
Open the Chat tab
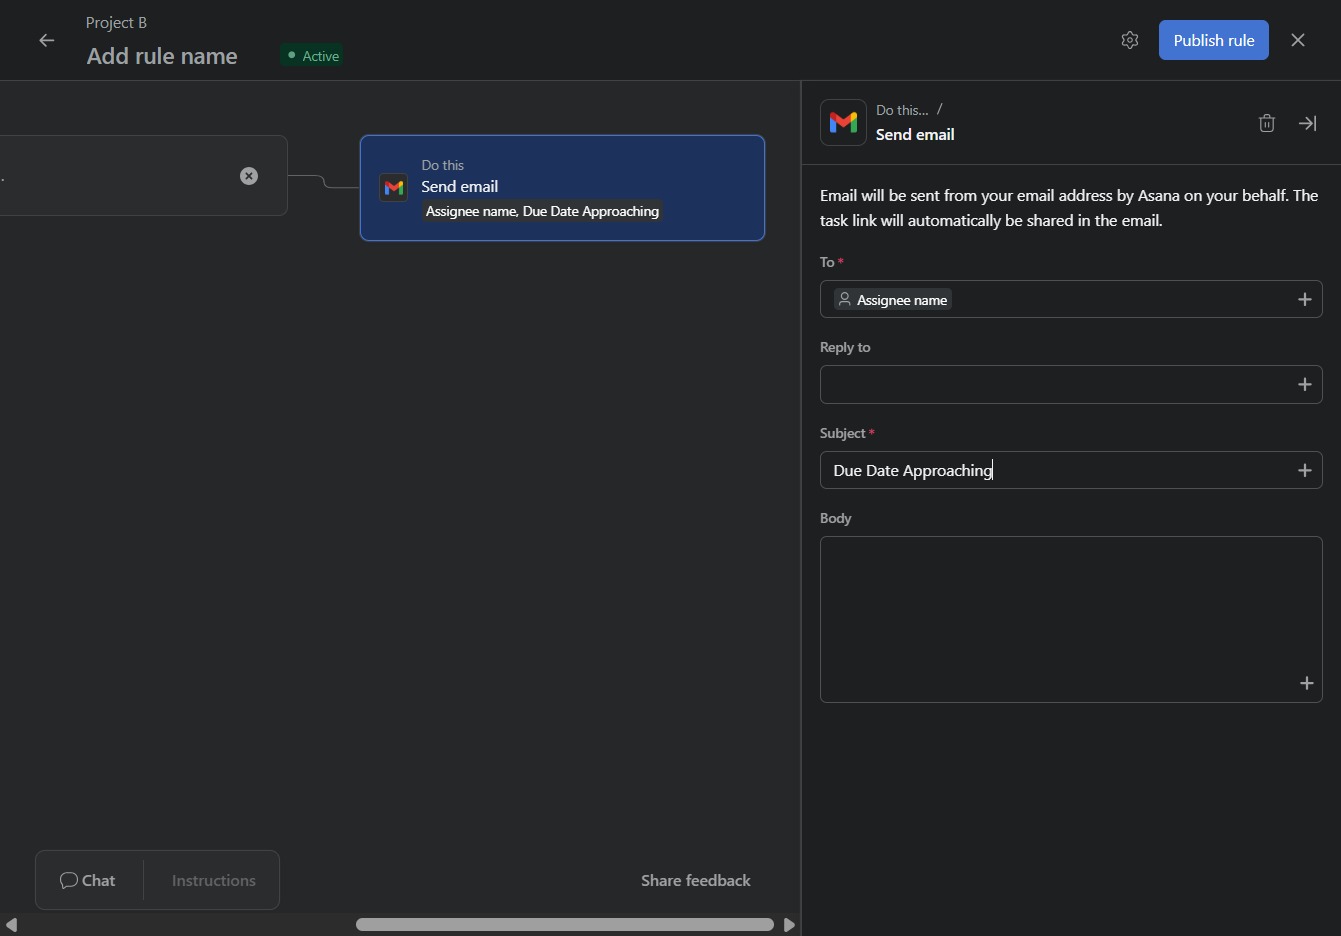[88, 880]
